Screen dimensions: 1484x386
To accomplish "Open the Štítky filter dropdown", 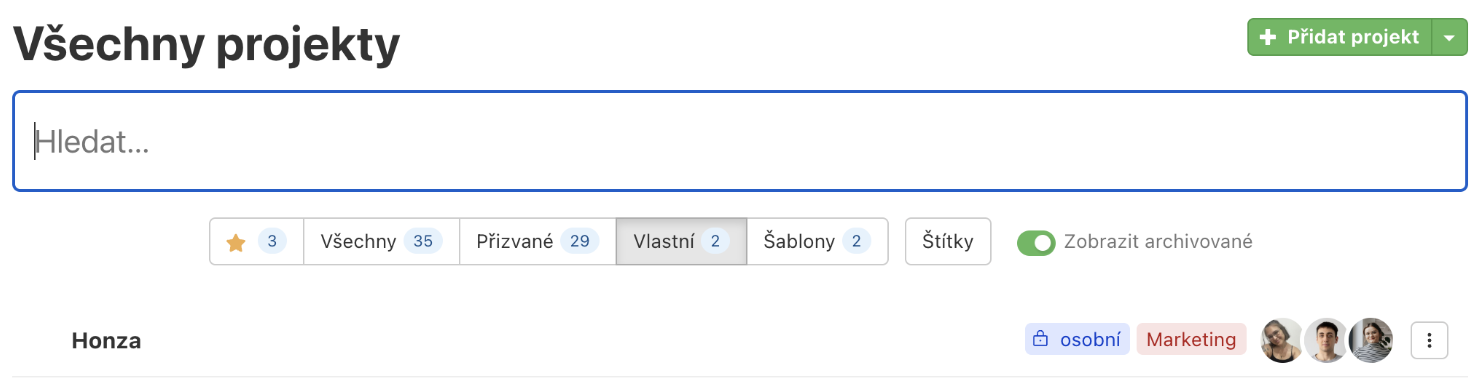I will 948,241.
